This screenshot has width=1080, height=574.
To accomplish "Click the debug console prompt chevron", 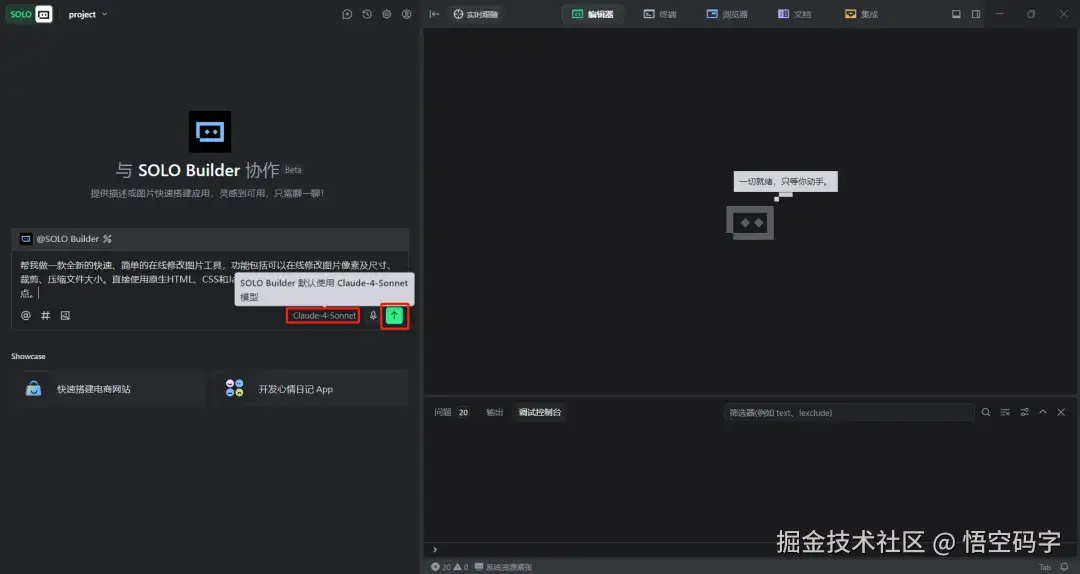I will (x=435, y=549).
